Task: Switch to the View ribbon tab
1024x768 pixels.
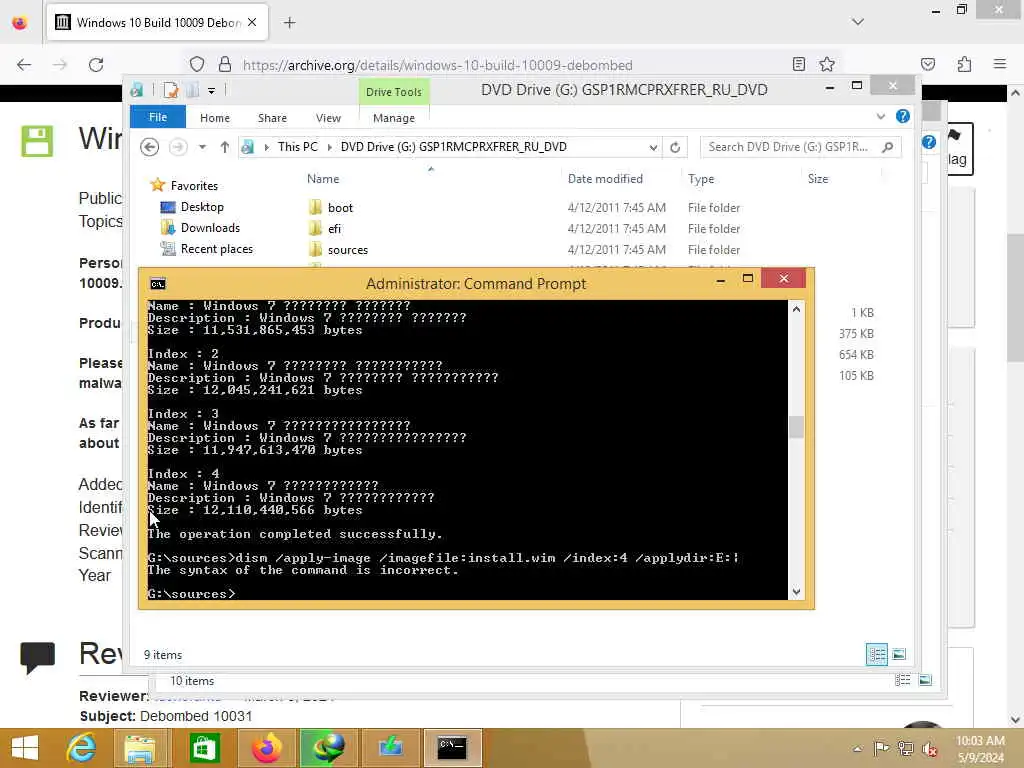Action: (x=328, y=118)
